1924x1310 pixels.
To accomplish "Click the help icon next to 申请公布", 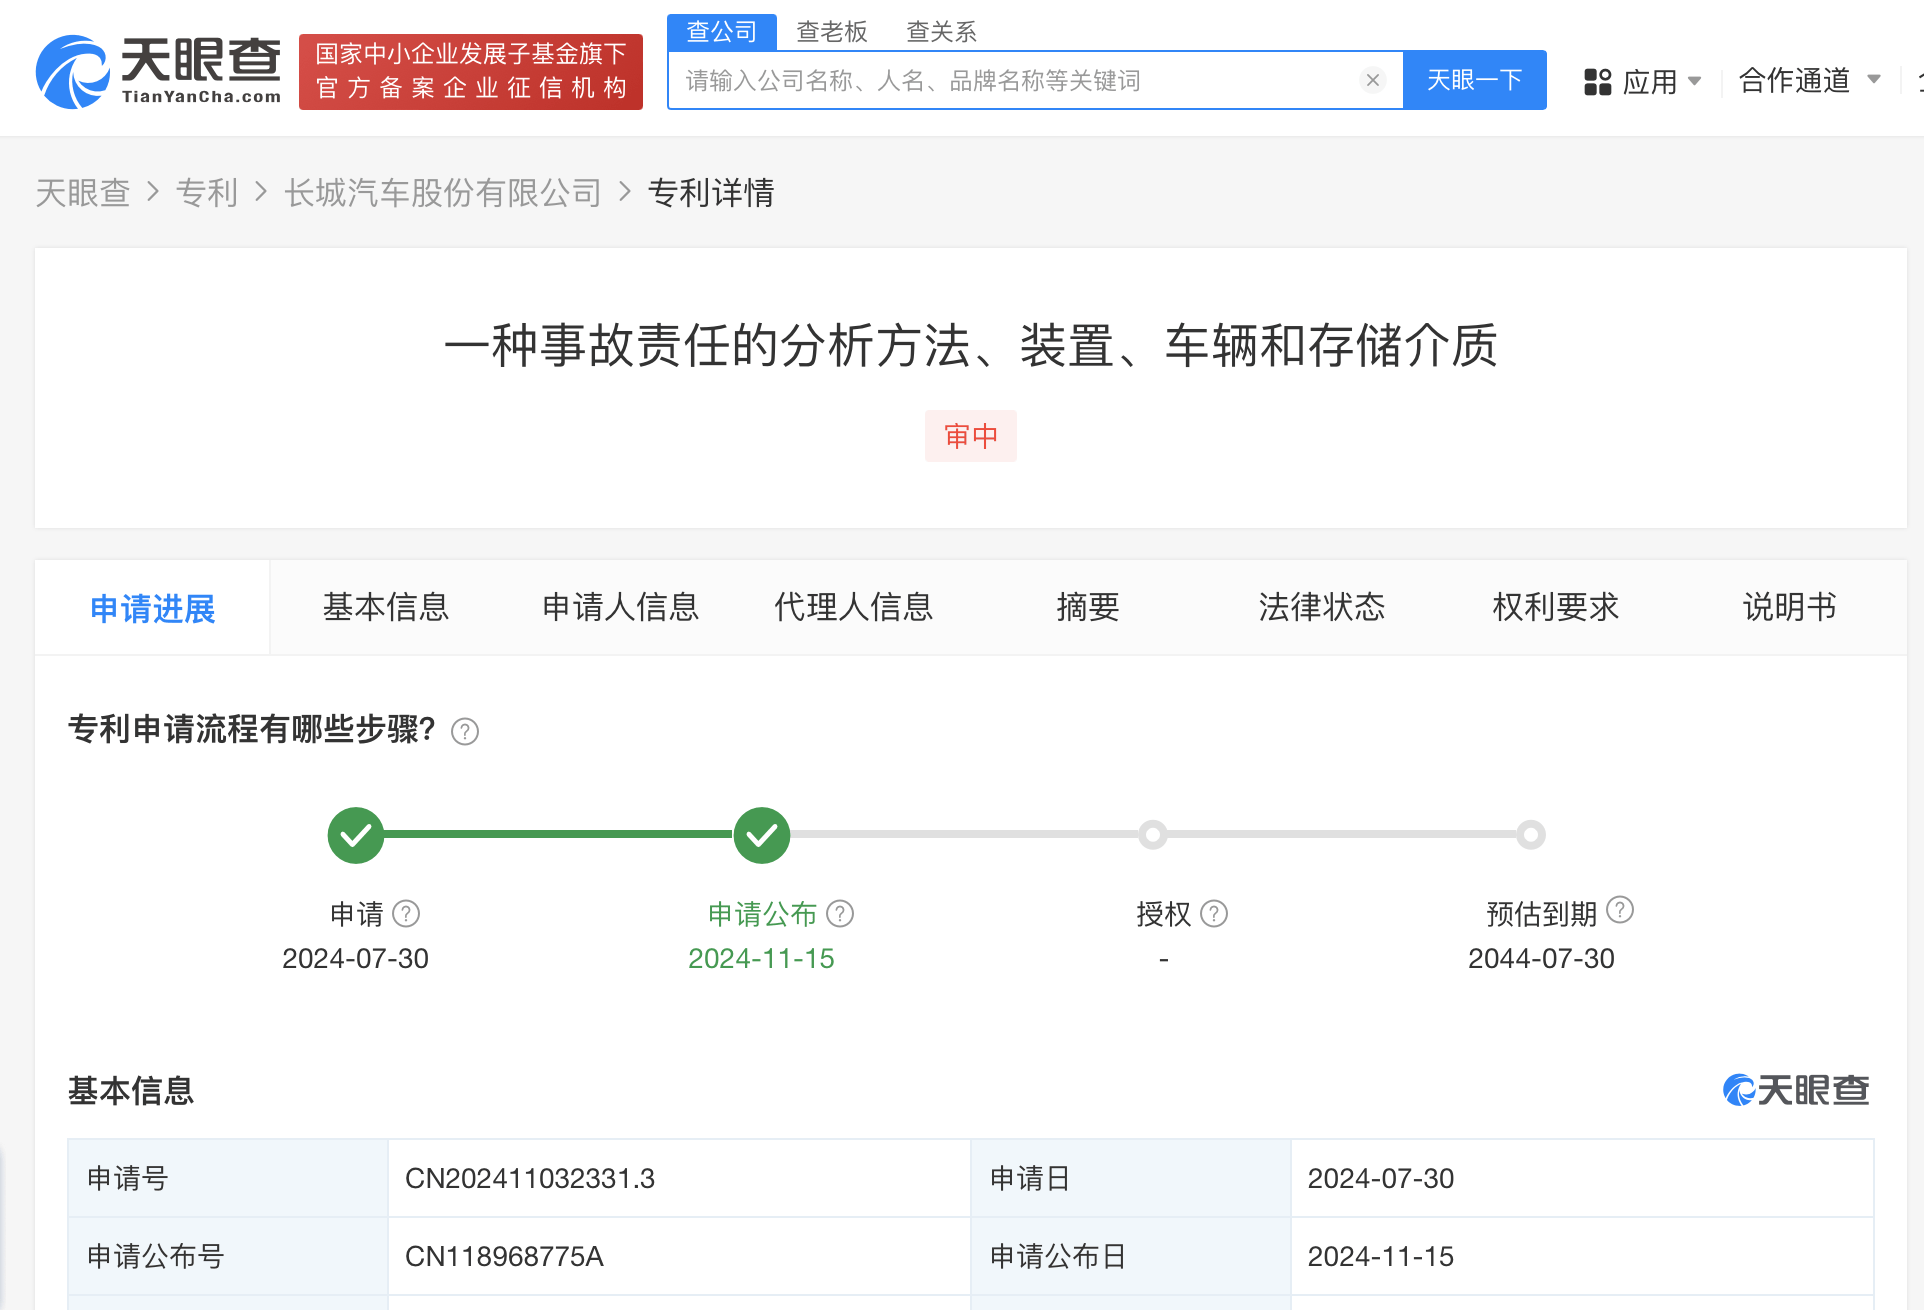I will (840, 914).
